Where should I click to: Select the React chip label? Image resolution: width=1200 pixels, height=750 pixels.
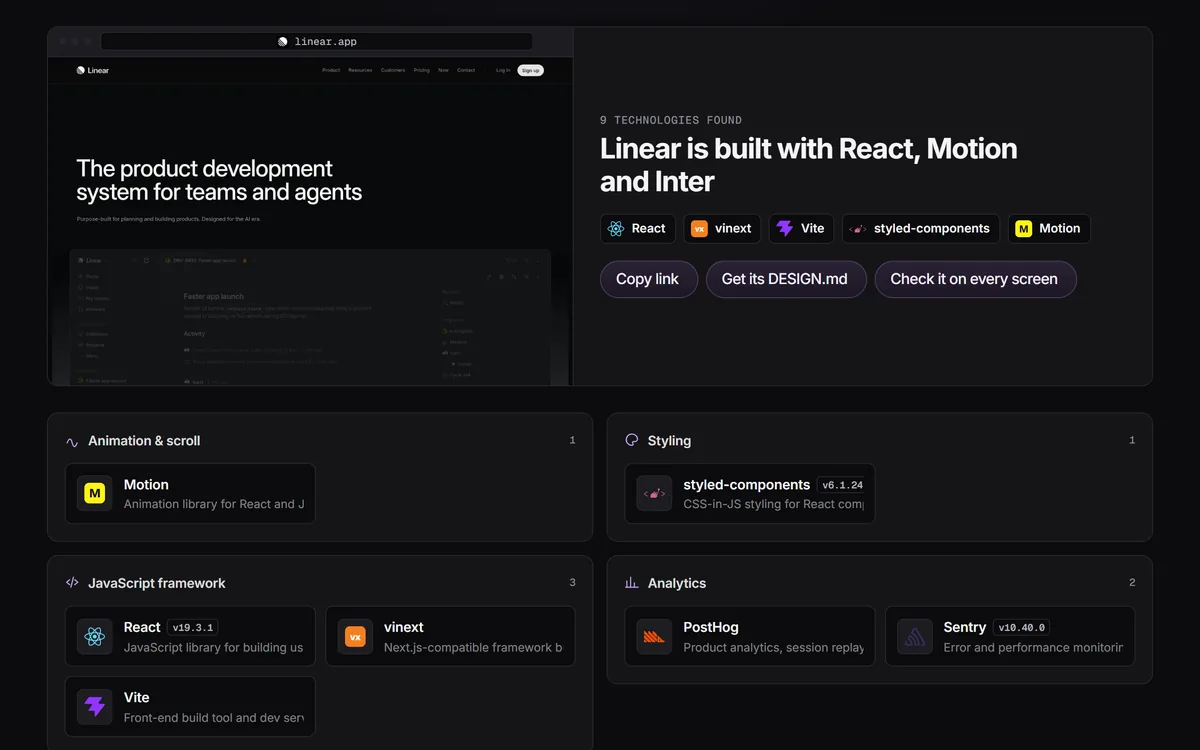coord(648,228)
